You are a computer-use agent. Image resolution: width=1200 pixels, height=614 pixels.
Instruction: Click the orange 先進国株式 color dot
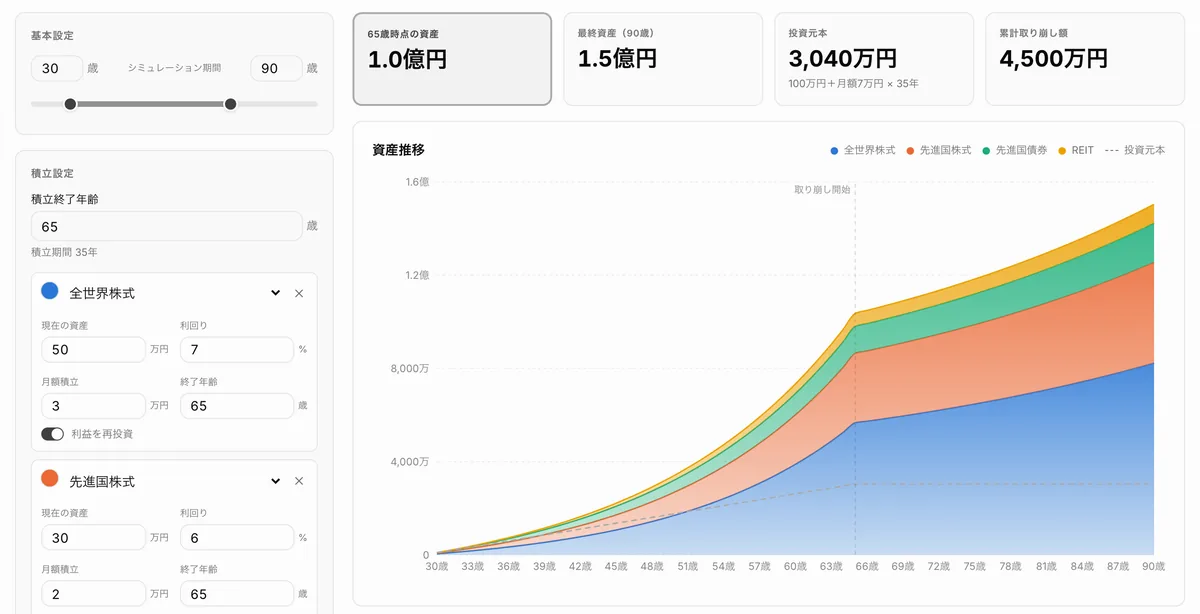[x=49, y=479]
